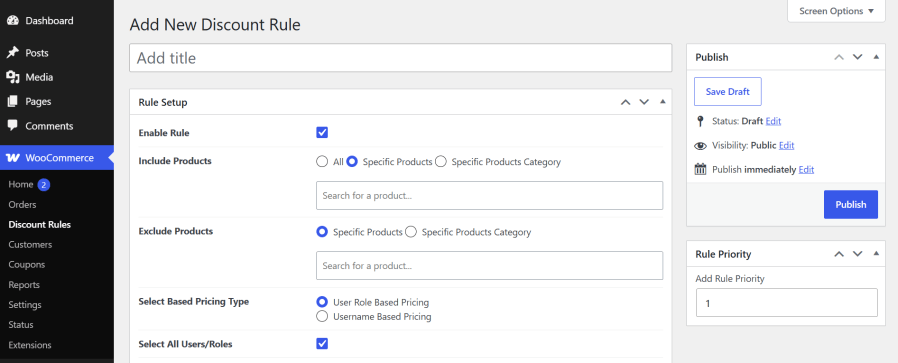This screenshot has height=363, width=898.
Task: Choose User Role Based Pricing
Action: click(322, 302)
